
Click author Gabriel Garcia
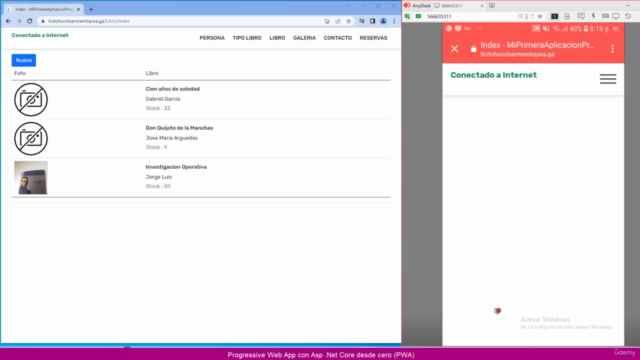pyautogui.click(x=163, y=99)
